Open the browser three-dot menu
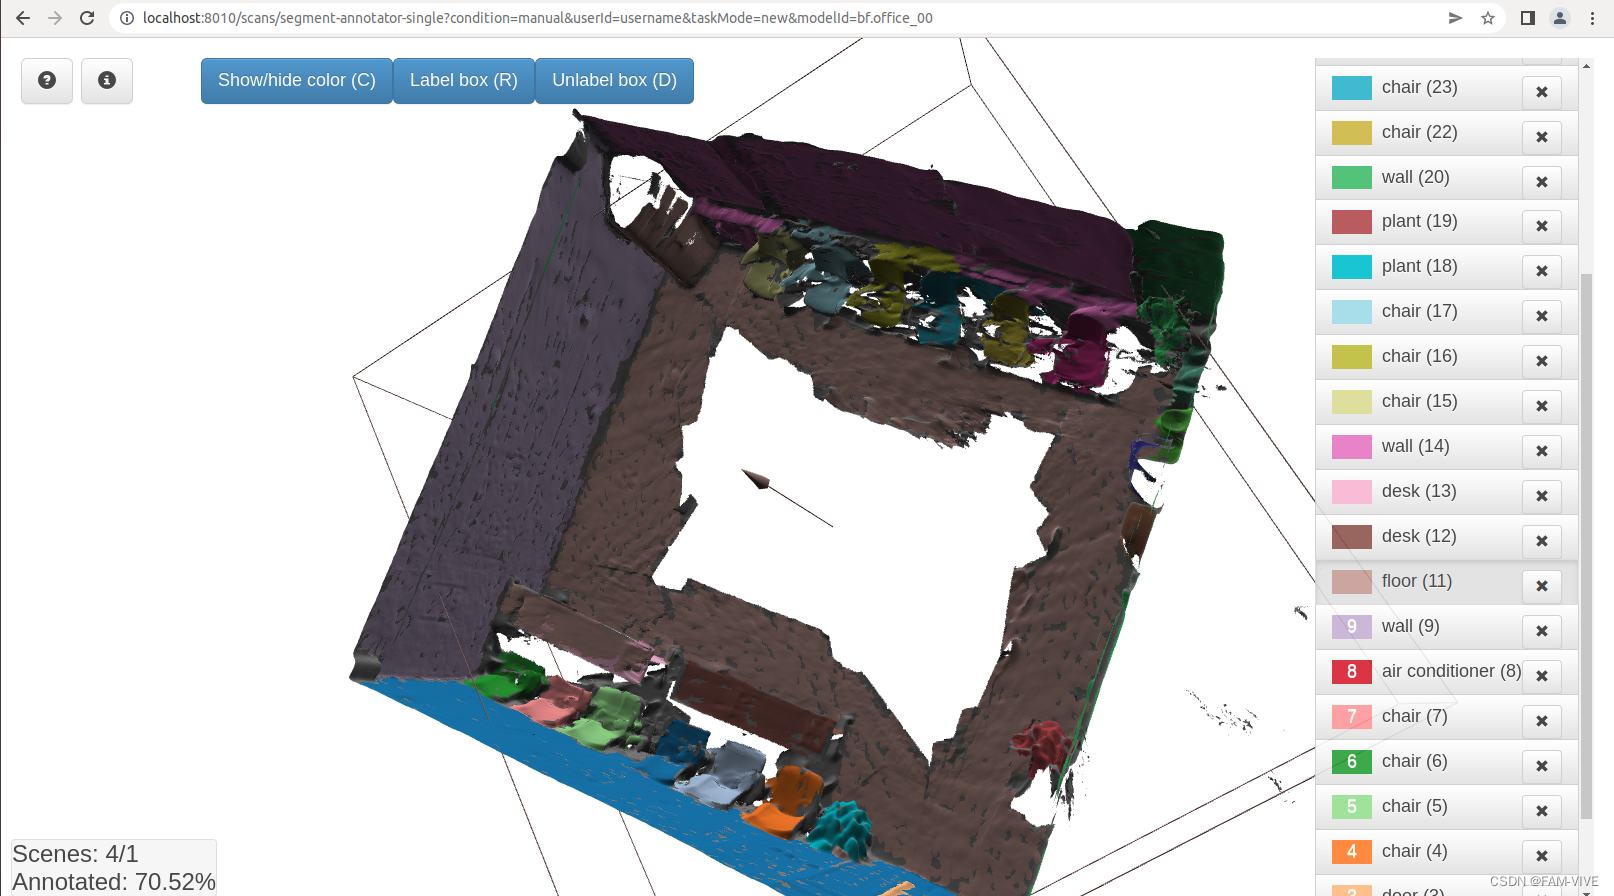 pos(1592,18)
